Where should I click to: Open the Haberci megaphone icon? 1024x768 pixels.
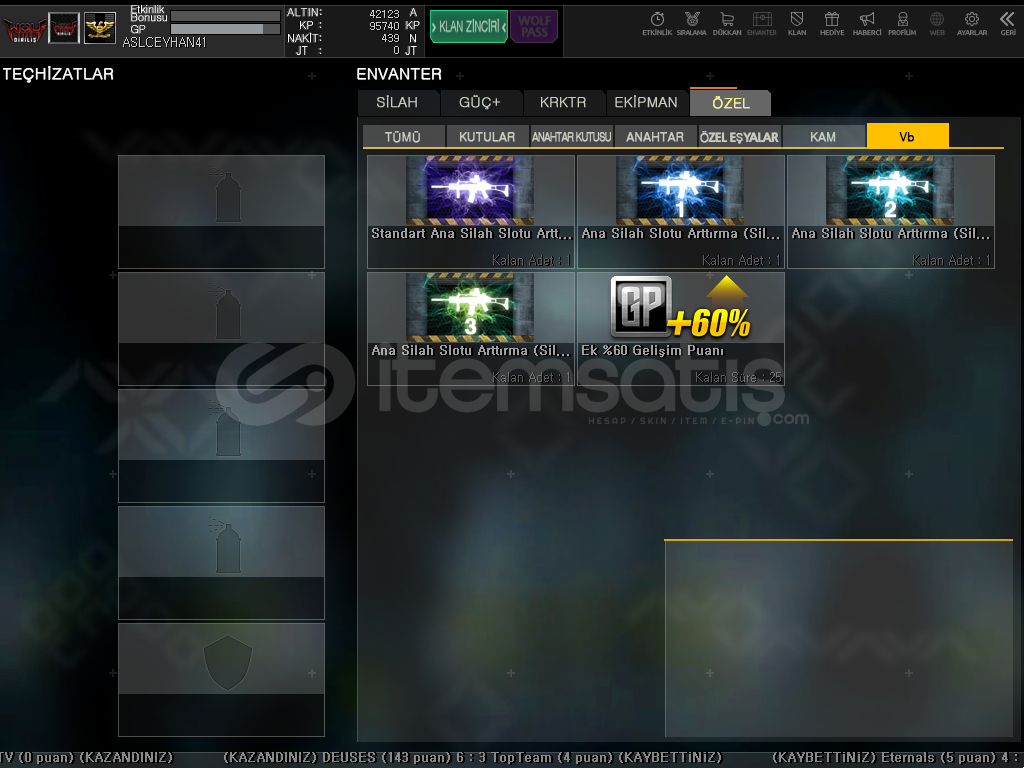[x=867, y=24]
